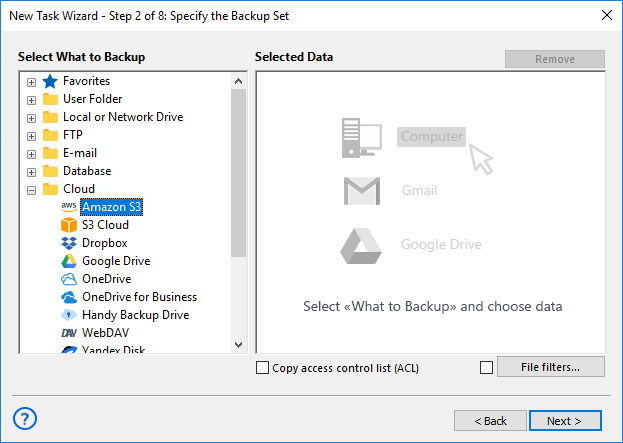The height and width of the screenshot is (443, 623).
Task: Click the tree scrollbar down arrow
Action: [238, 344]
